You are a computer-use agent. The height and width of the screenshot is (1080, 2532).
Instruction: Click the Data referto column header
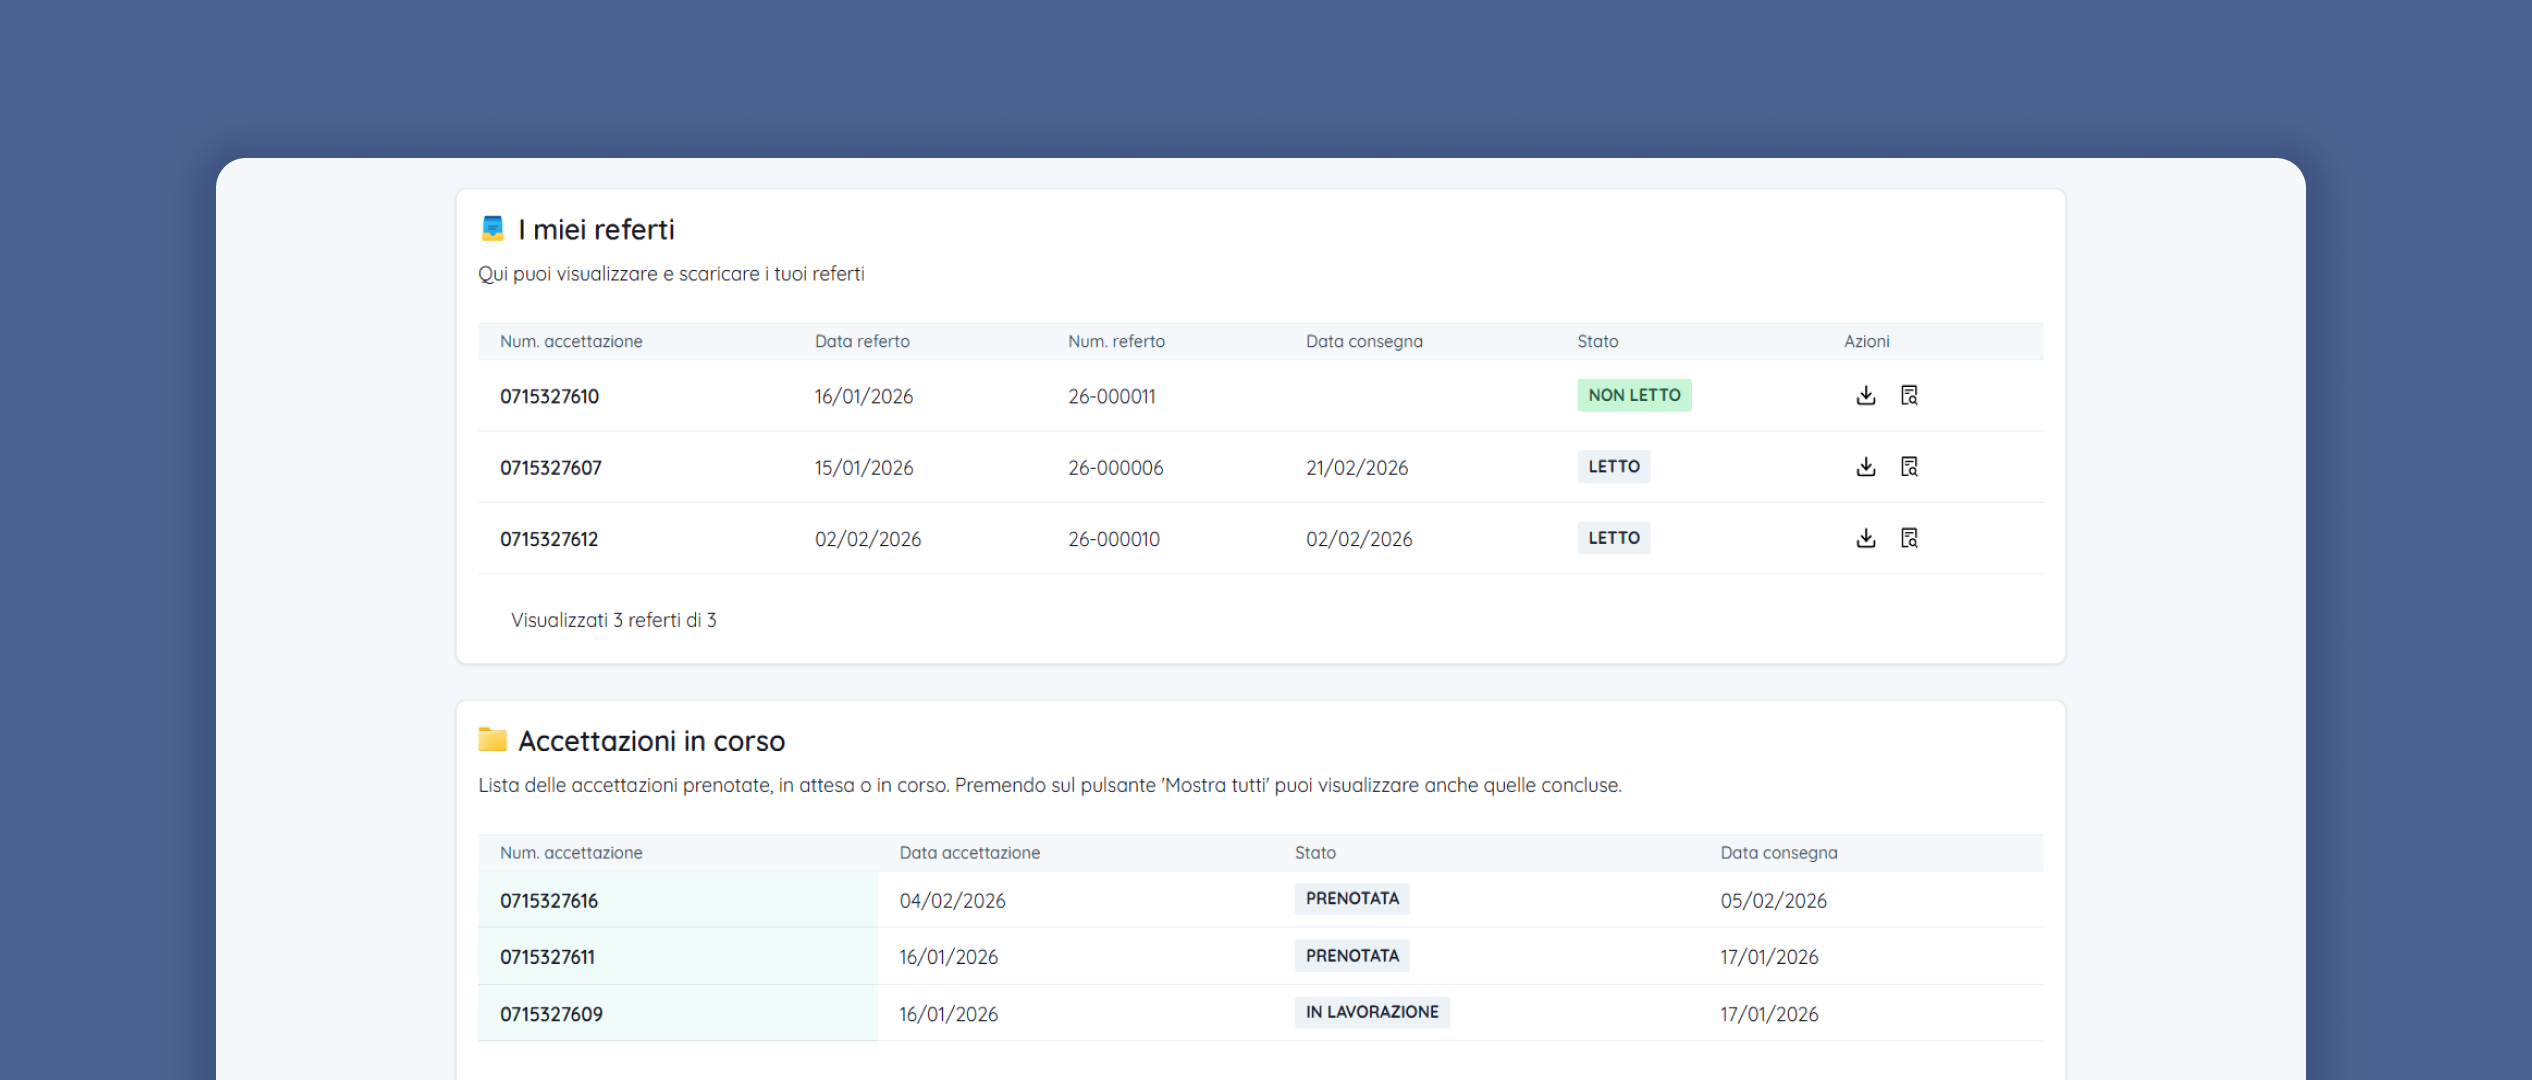pyautogui.click(x=862, y=341)
